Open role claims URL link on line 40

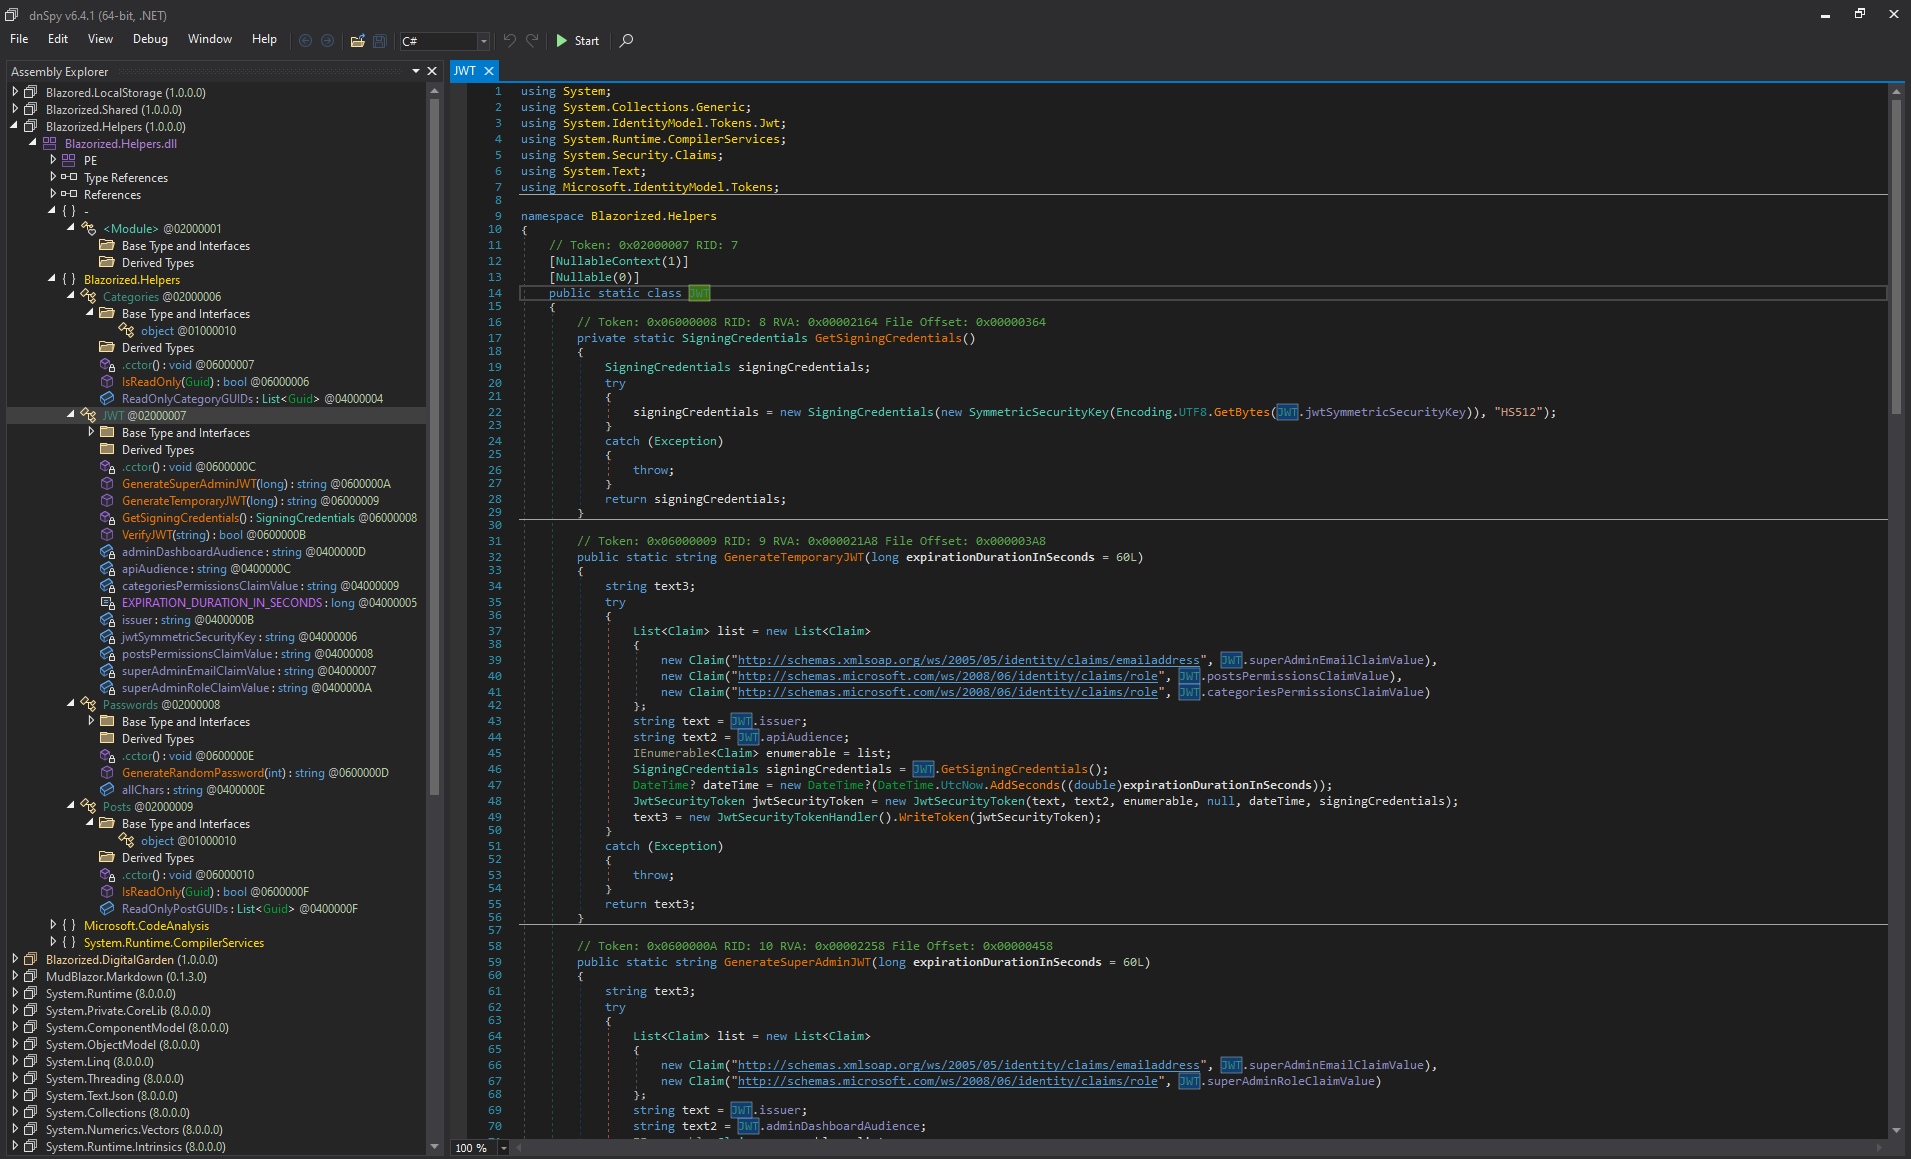click(947, 676)
